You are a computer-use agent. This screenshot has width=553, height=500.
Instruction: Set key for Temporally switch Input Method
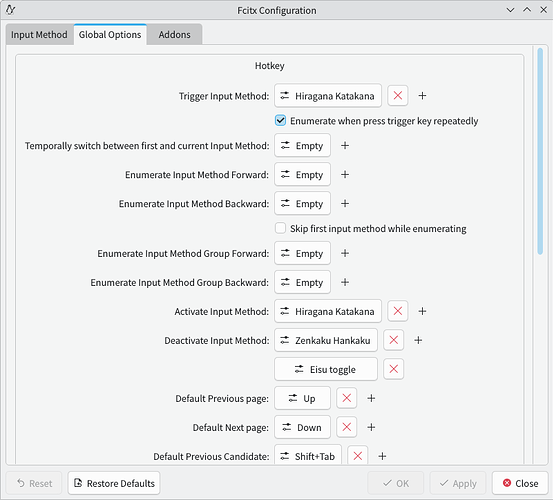coord(303,145)
